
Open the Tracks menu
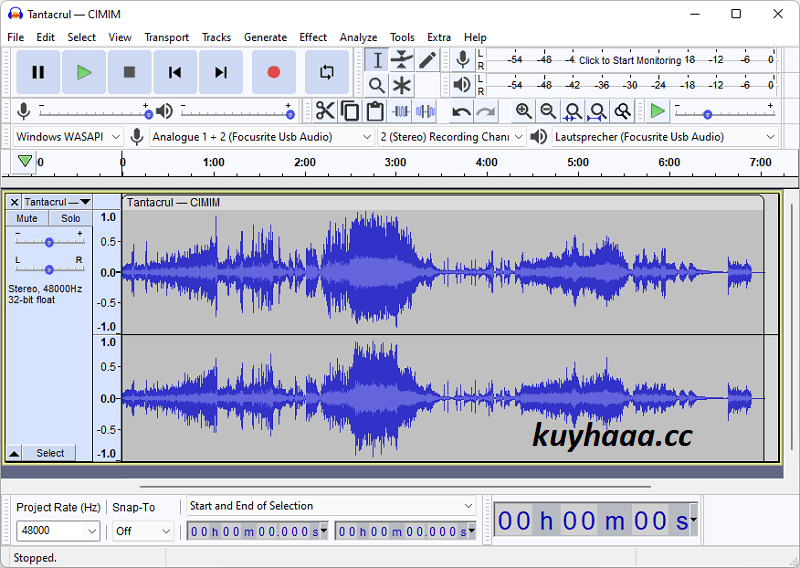(x=216, y=37)
